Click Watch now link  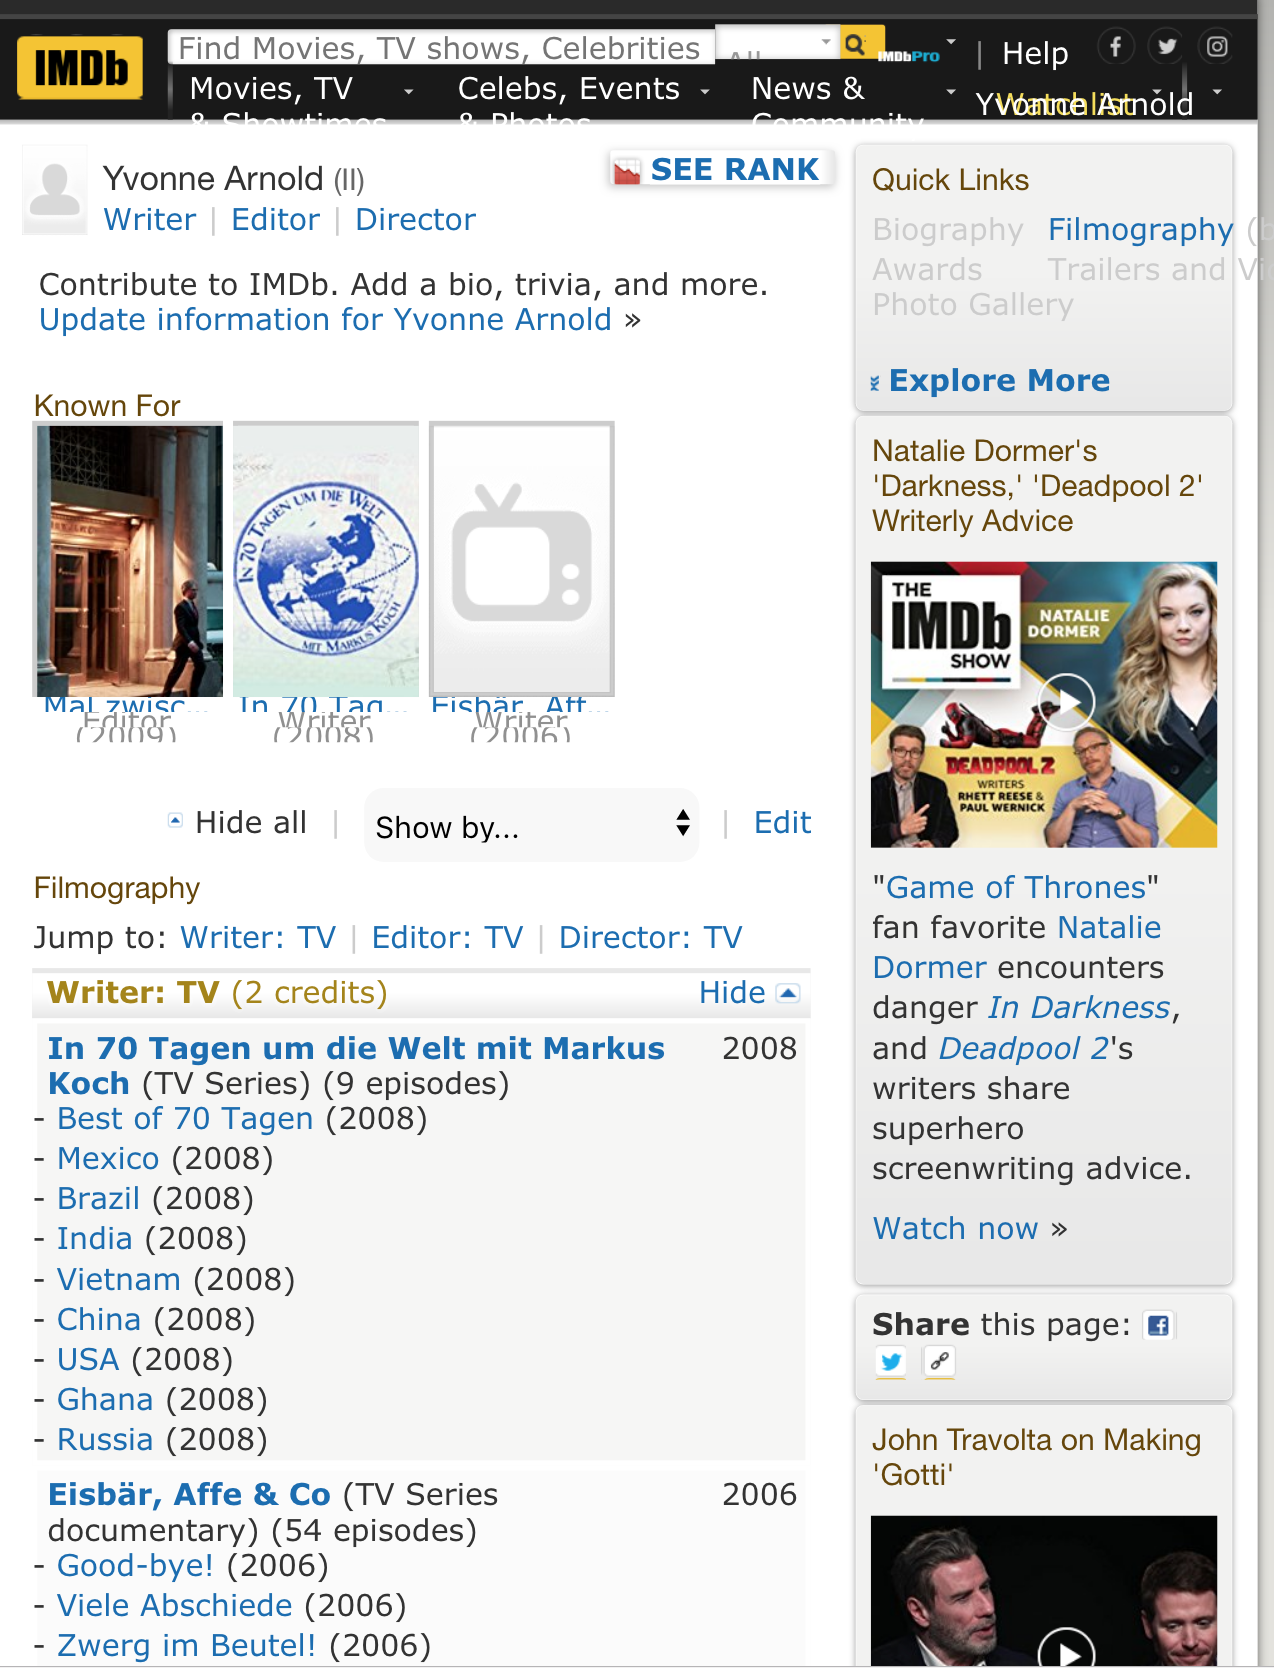956,1229
